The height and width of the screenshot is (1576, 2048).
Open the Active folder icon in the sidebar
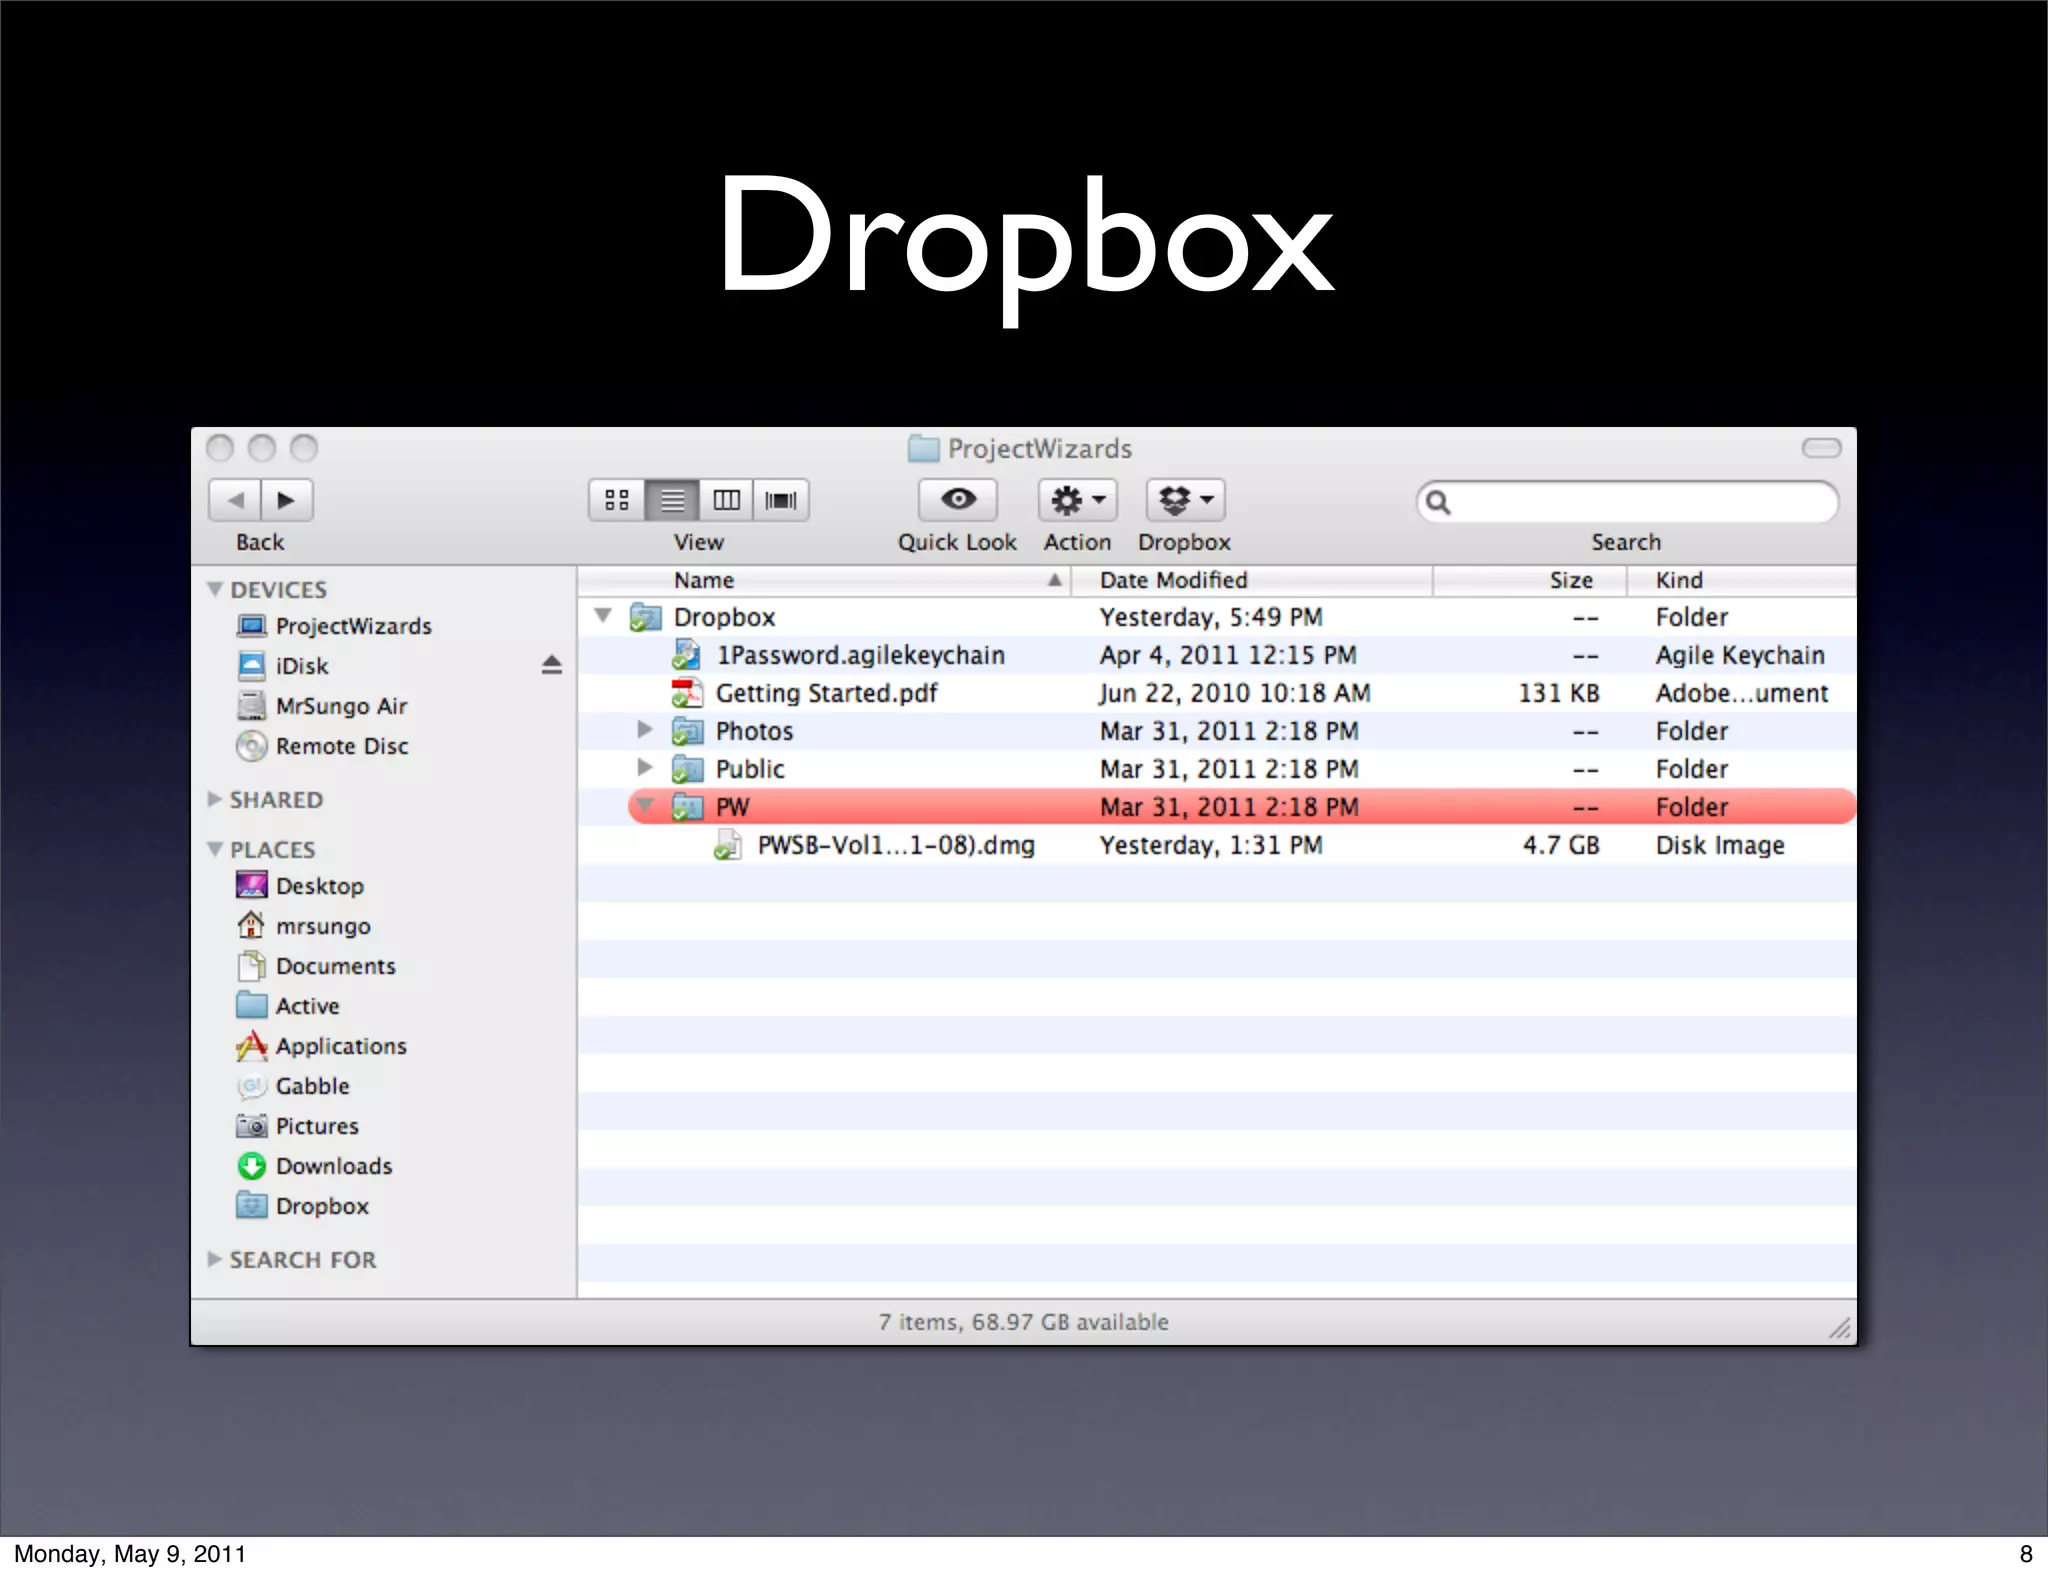point(251,1005)
